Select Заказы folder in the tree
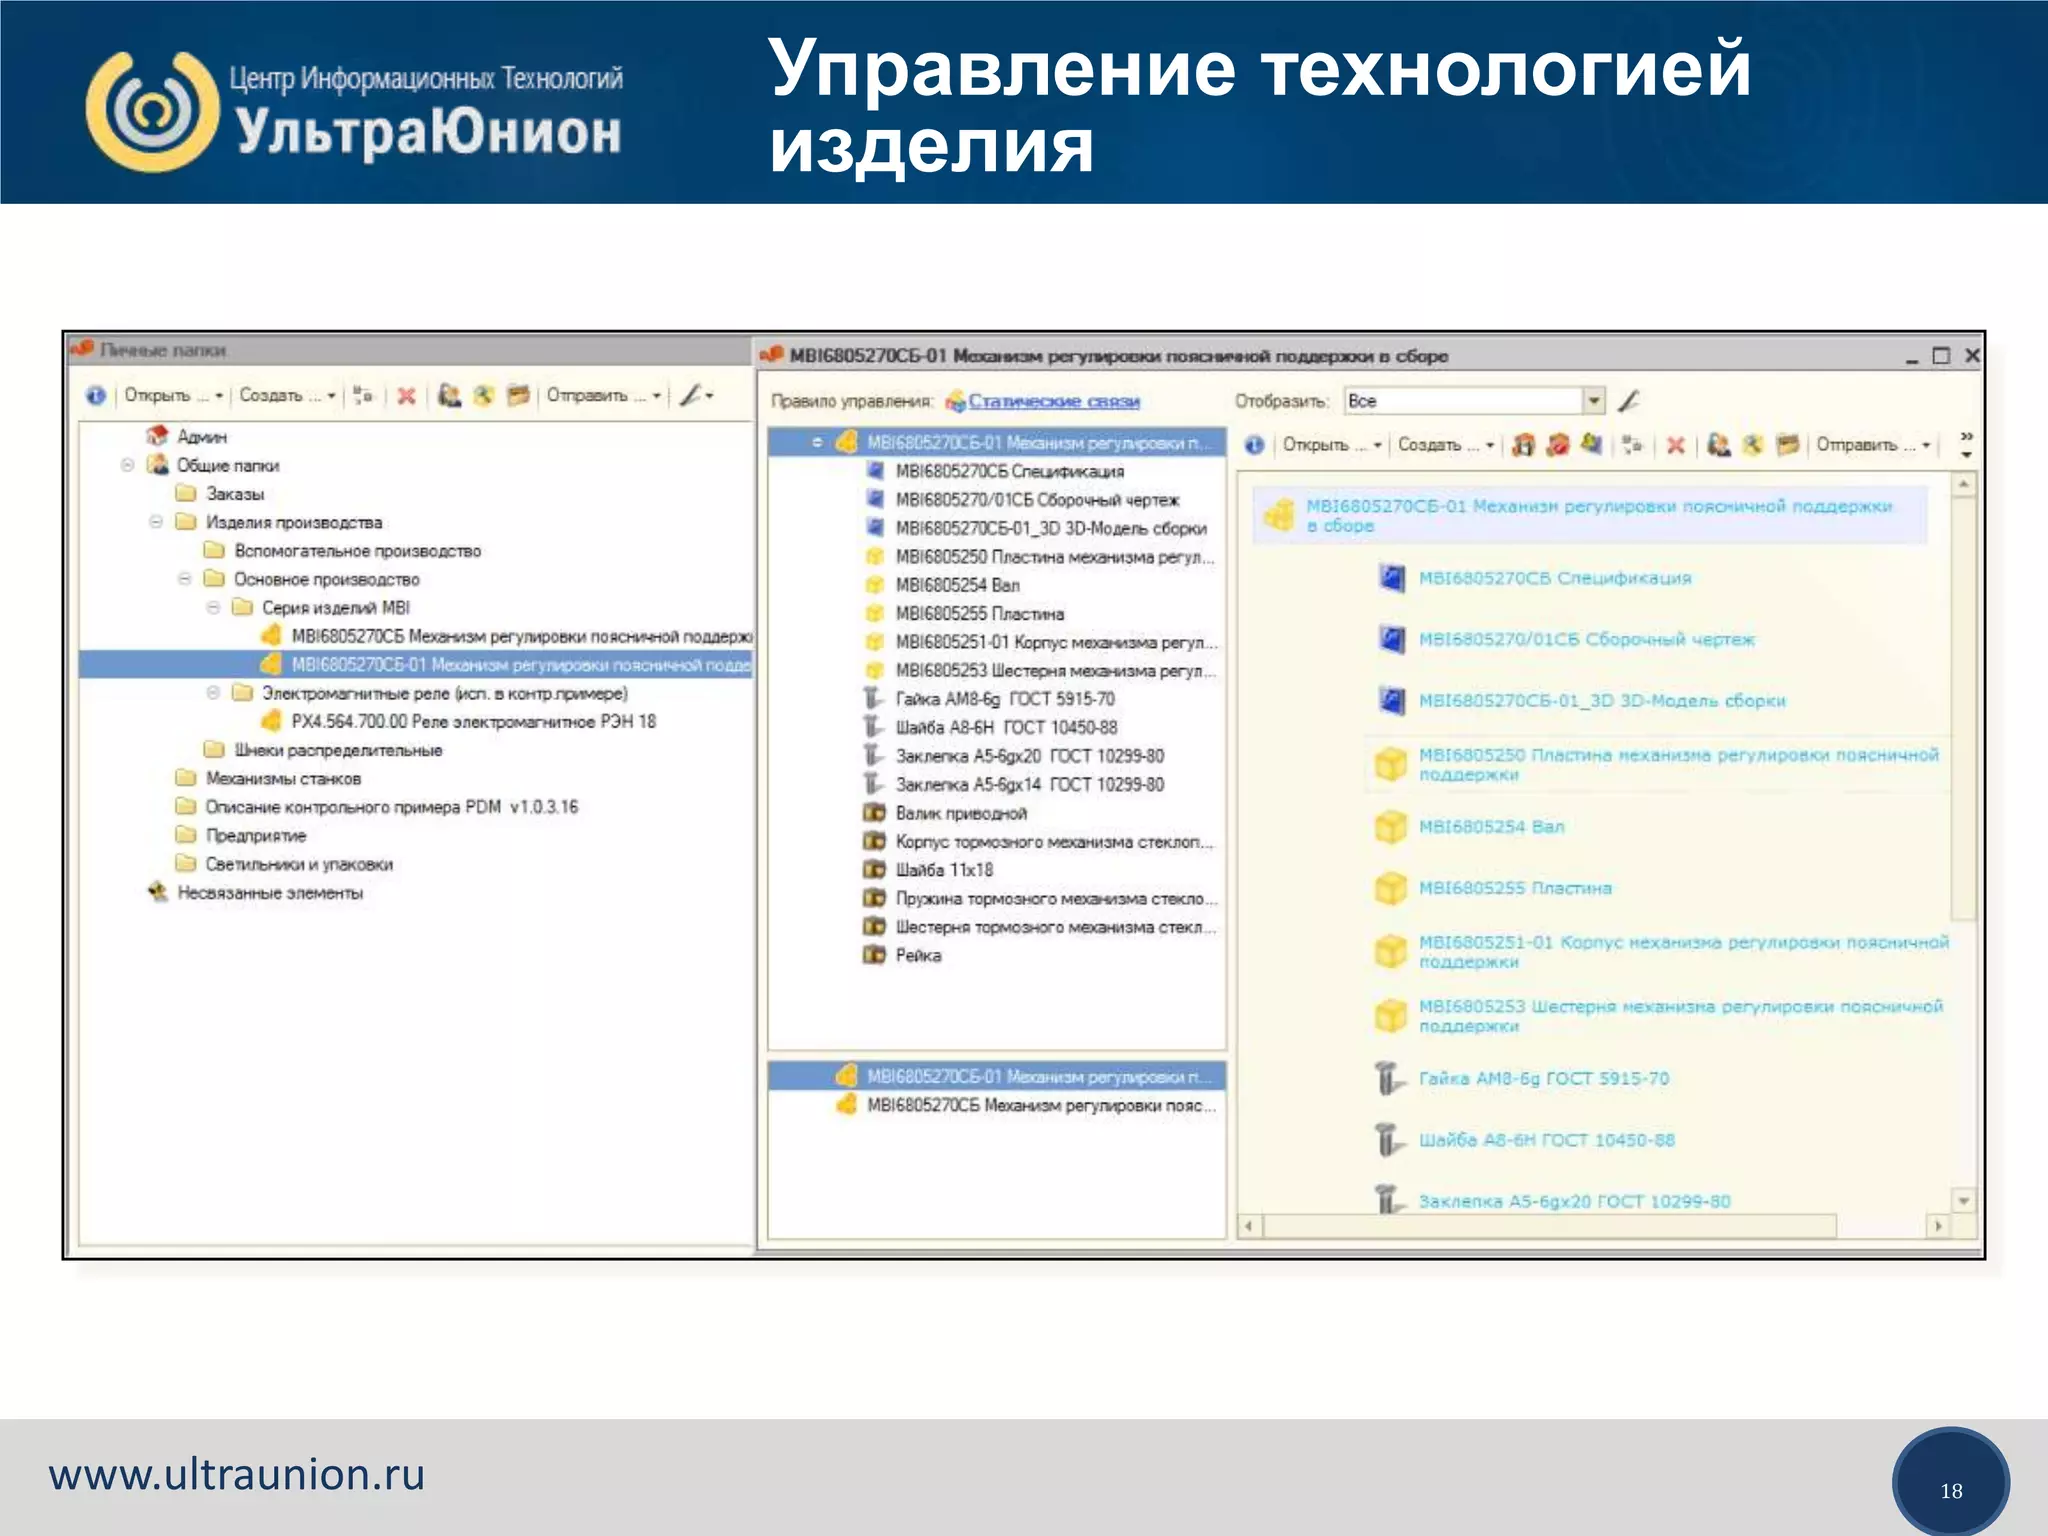Viewport: 2048px width, 1536px height. (234, 494)
